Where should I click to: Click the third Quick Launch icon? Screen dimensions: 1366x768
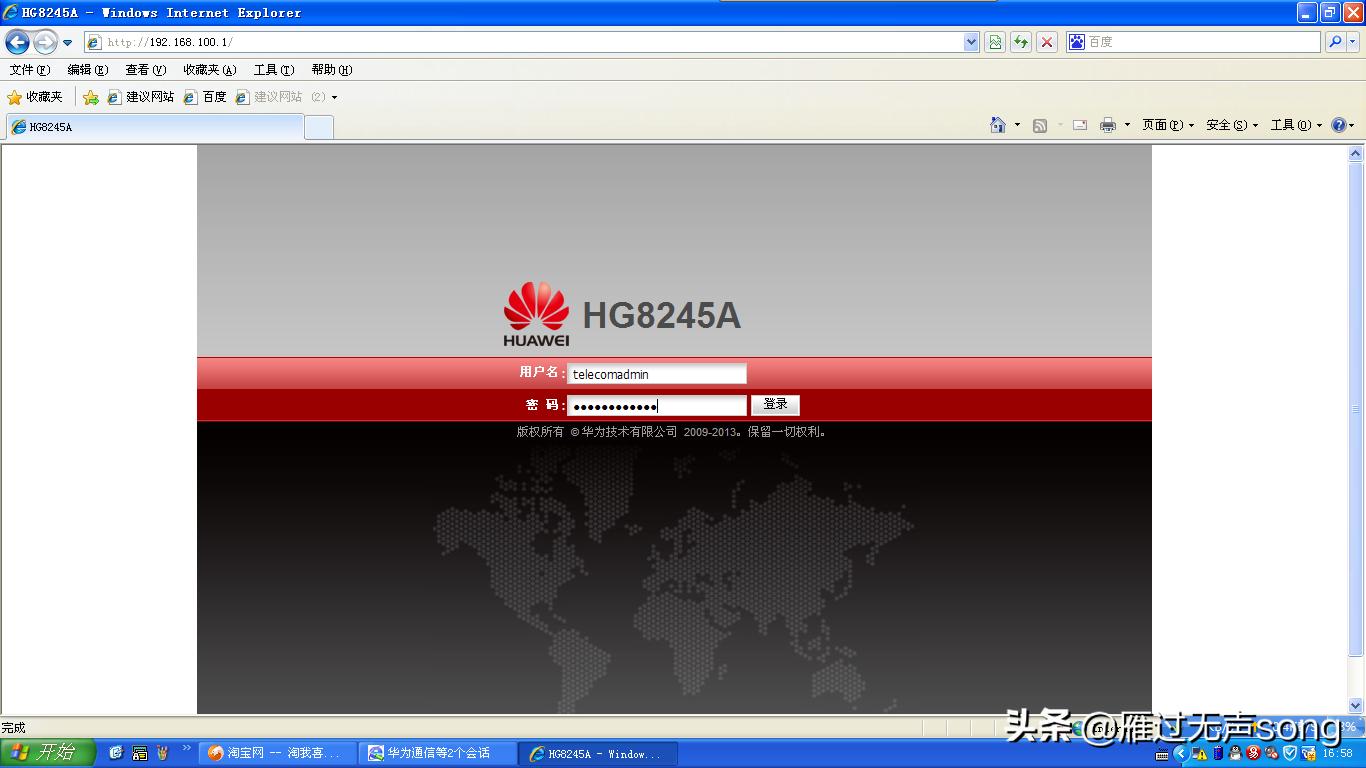point(162,753)
